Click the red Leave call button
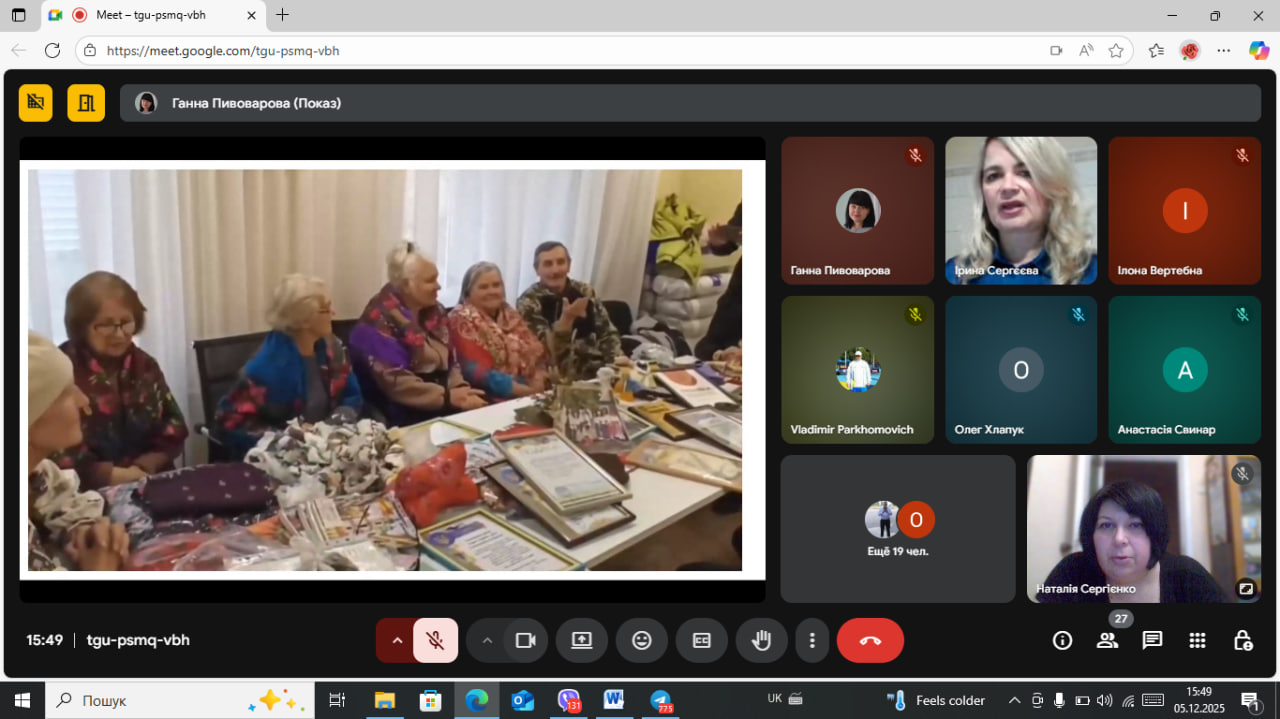The image size is (1280, 719). [x=870, y=641]
